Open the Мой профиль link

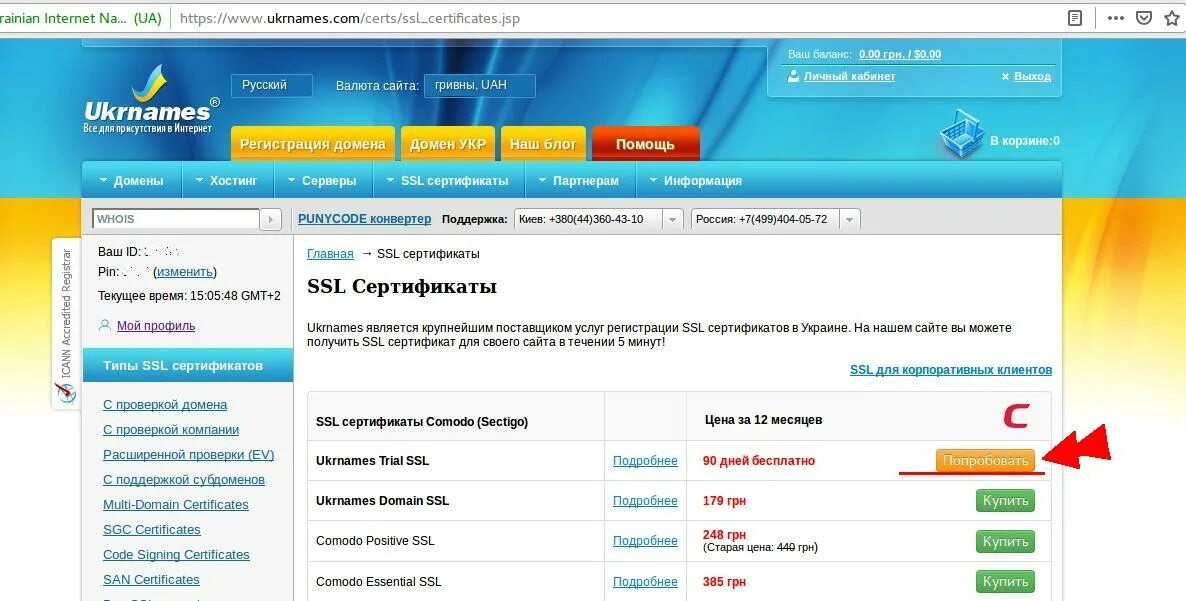(x=156, y=326)
